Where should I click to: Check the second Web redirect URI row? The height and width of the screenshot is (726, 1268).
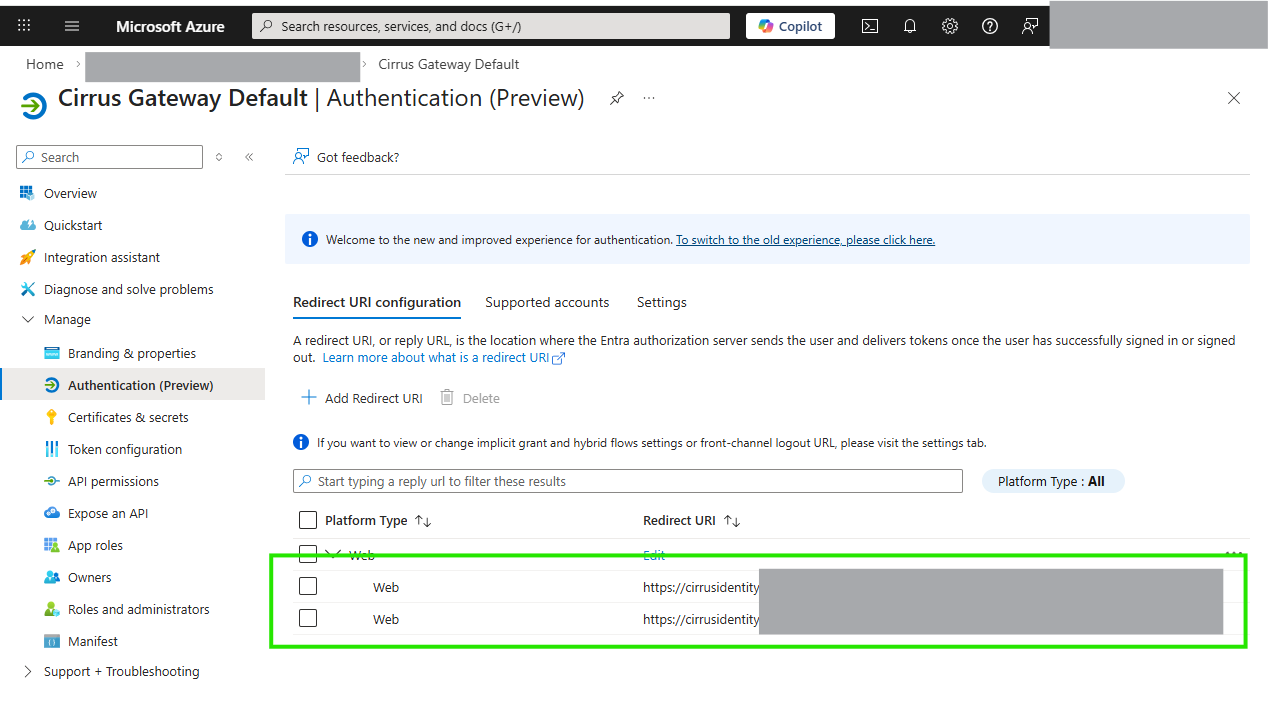pyautogui.click(x=308, y=618)
